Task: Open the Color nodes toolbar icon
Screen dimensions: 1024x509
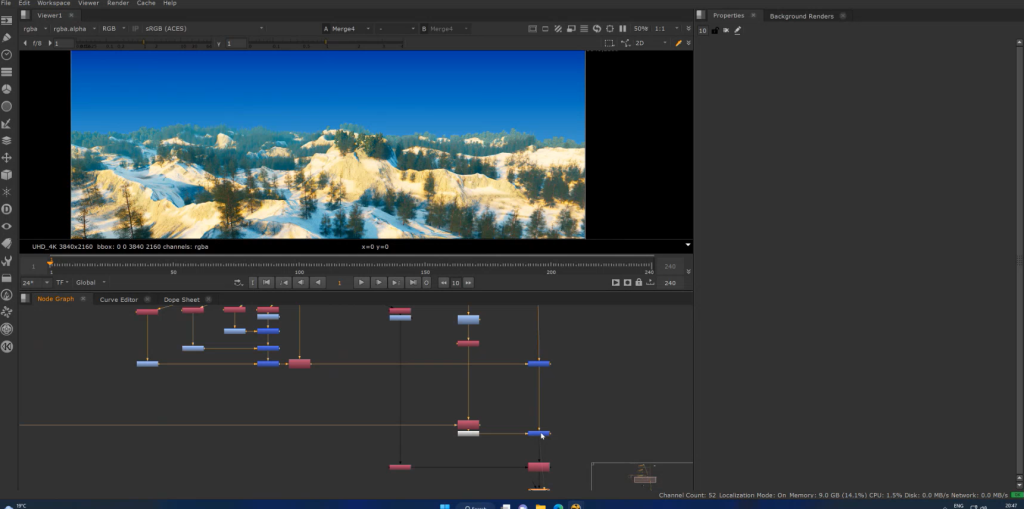Action: [7, 89]
